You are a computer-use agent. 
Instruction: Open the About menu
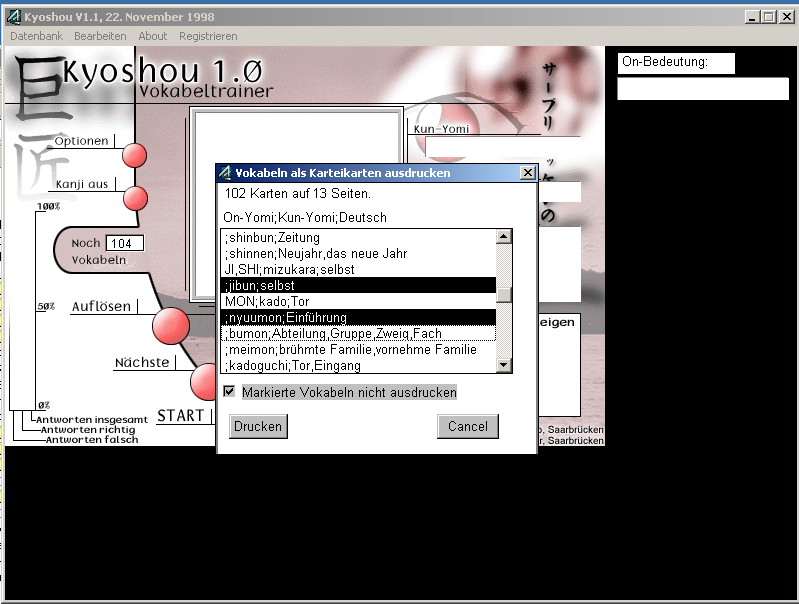click(153, 36)
